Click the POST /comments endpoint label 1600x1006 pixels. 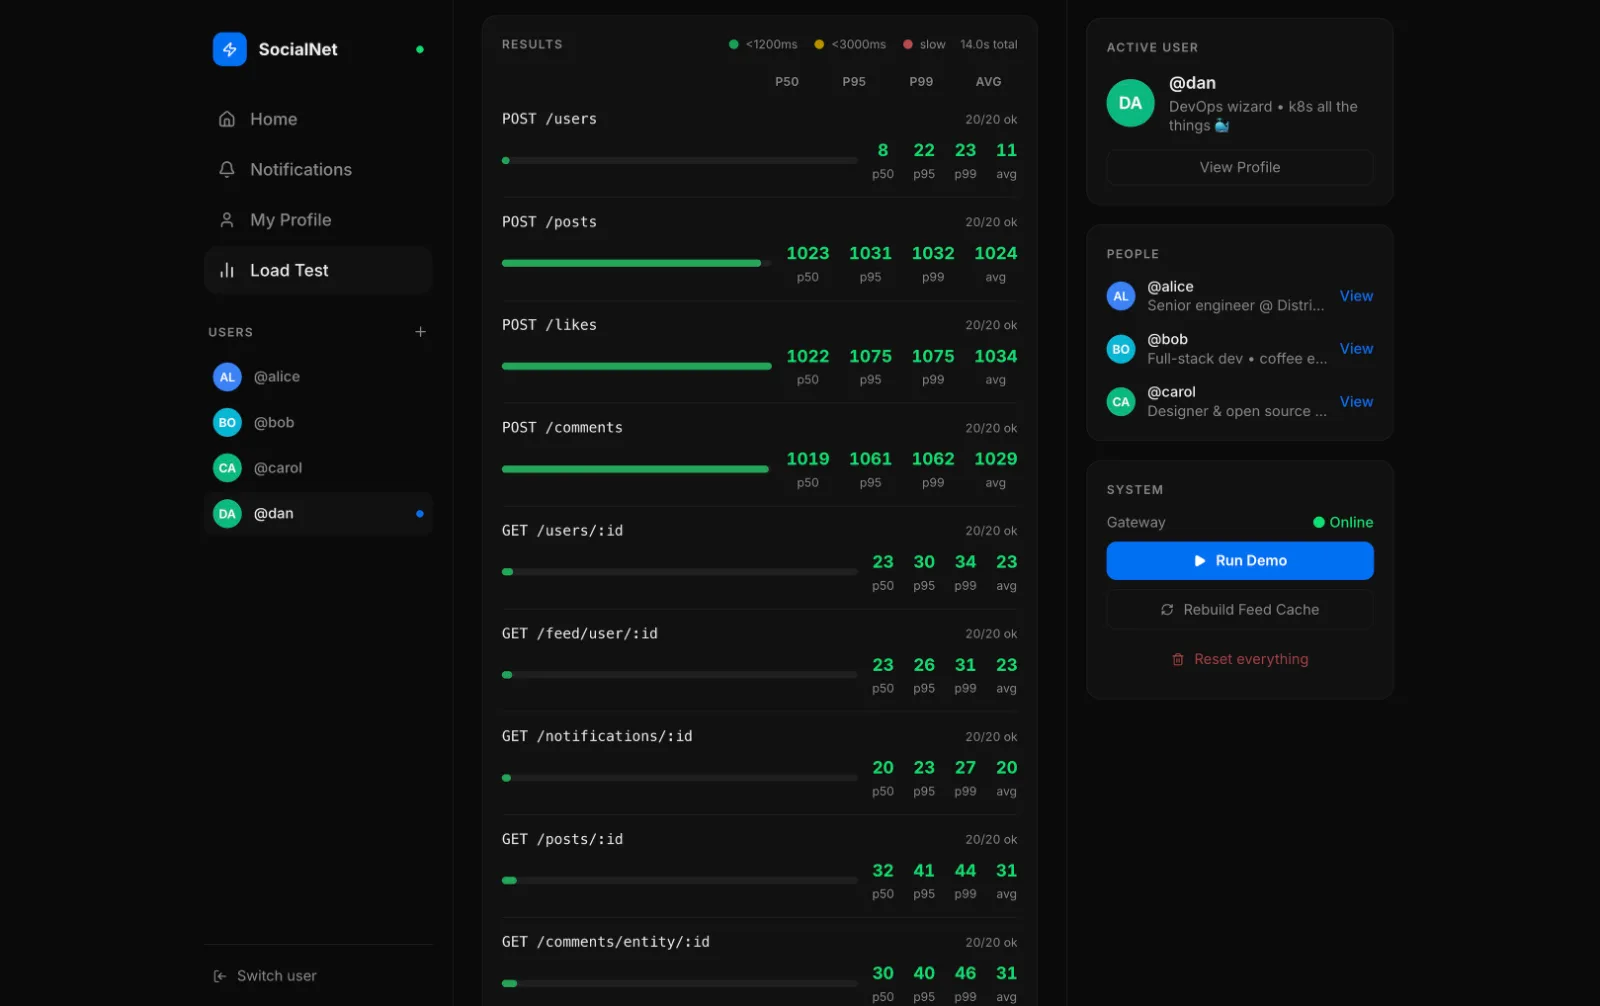pyautogui.click(x=562, y=428)
